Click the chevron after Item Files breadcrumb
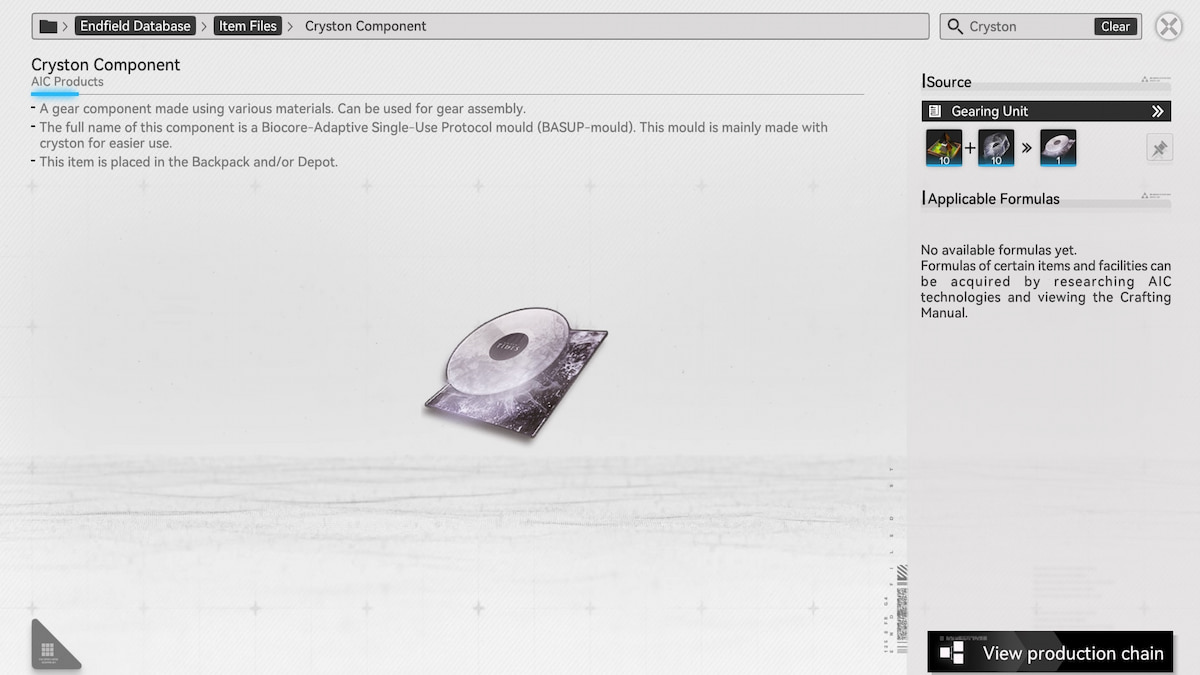The image size is (1200, 675). [x=291, y=26]
